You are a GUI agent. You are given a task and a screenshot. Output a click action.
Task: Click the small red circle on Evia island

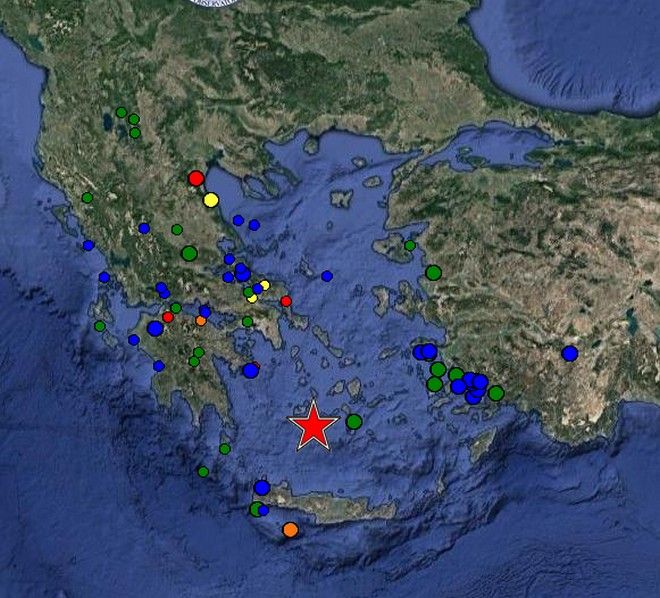(x=286, y=301)
